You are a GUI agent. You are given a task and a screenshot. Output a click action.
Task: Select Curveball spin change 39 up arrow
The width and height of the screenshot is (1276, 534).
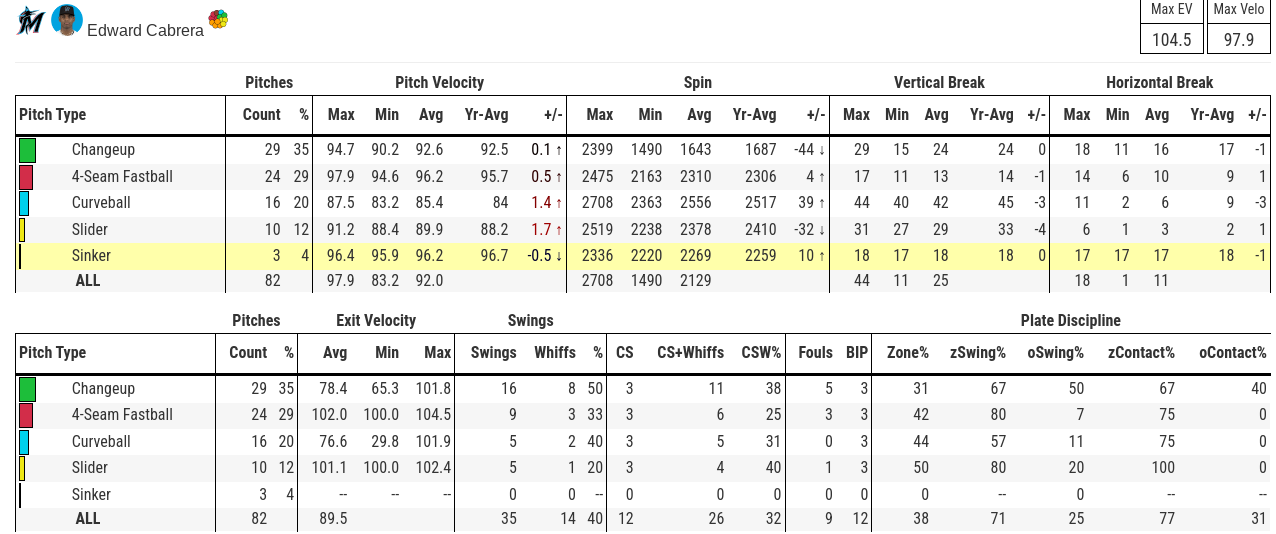click(x=812, y=203)
